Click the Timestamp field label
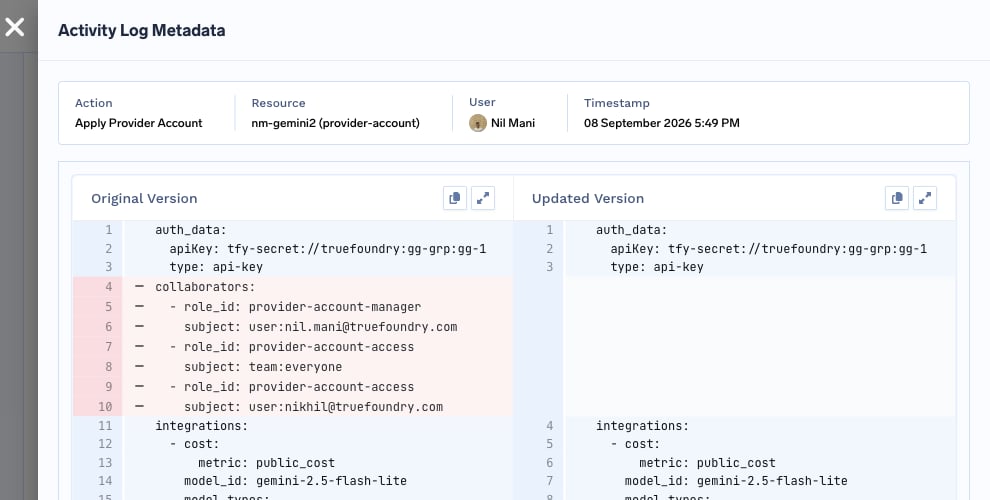990x500 pixels. [617, 103]
